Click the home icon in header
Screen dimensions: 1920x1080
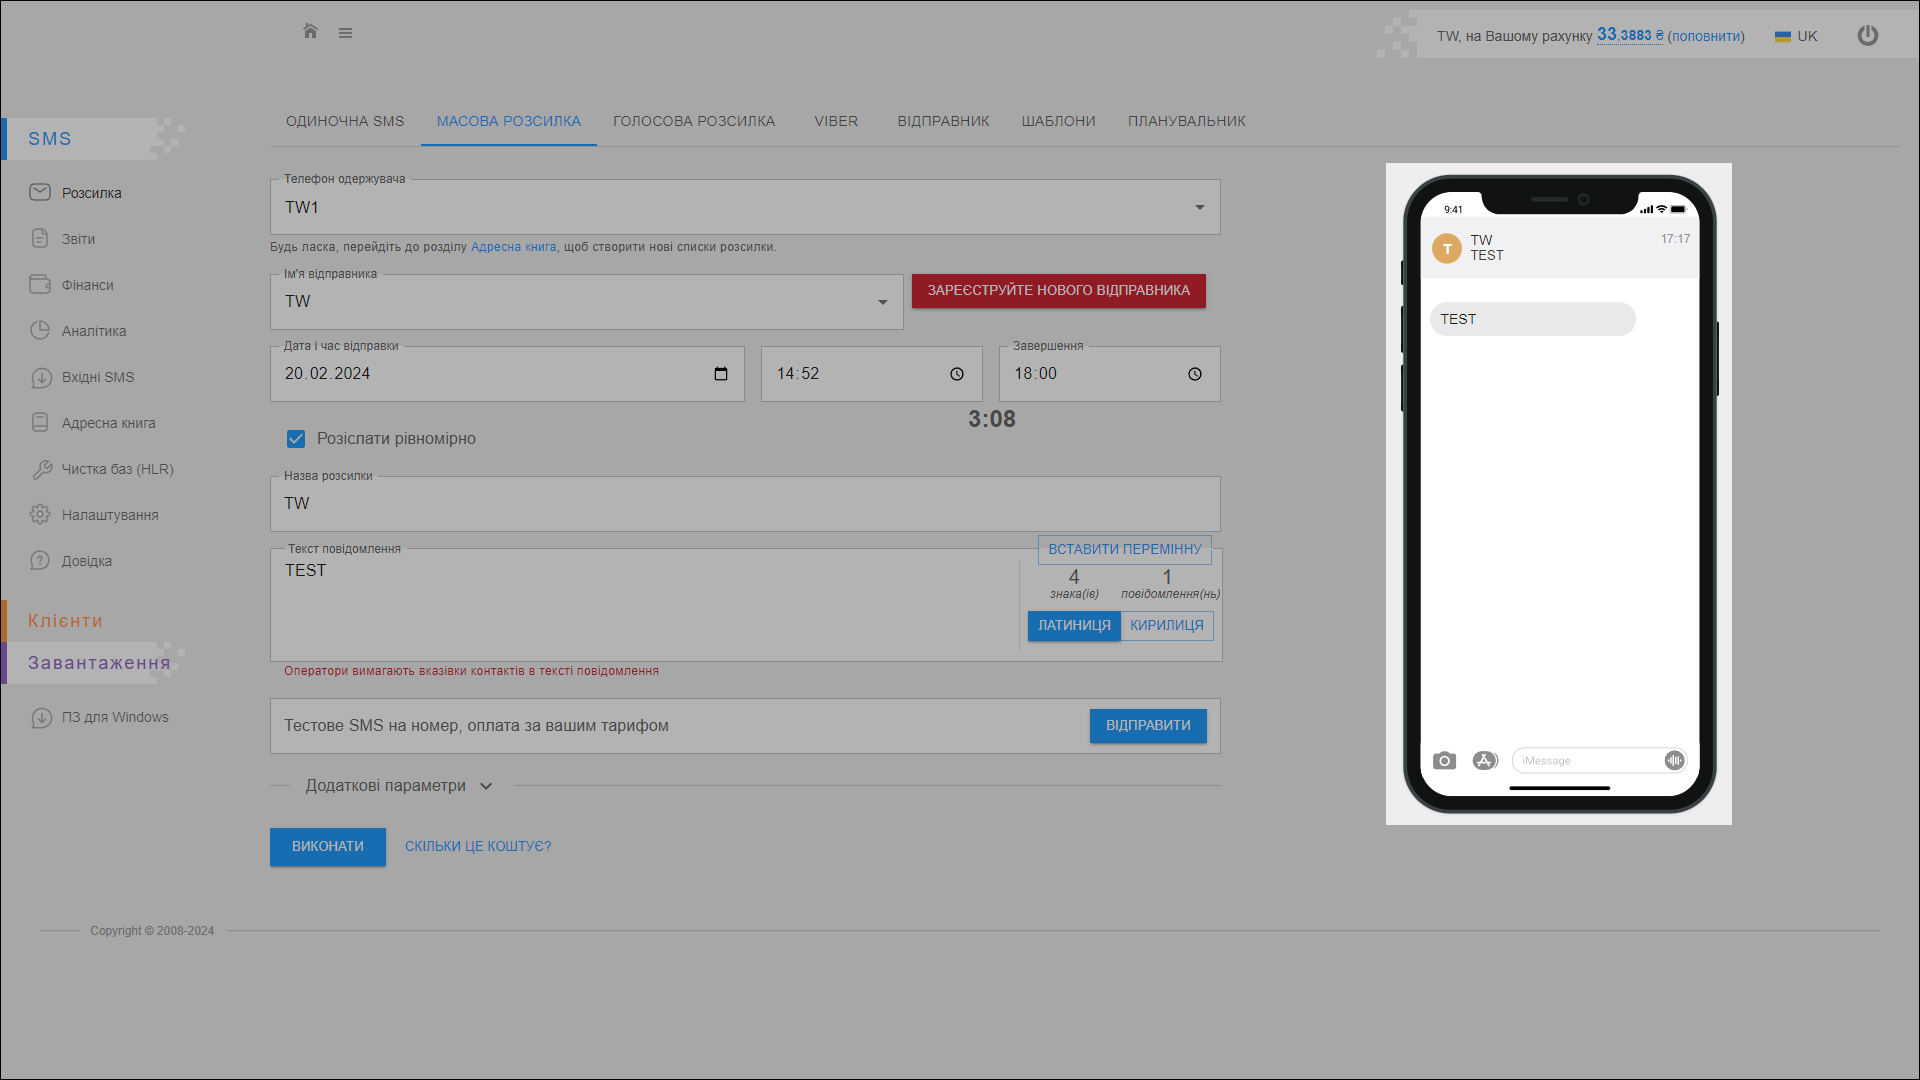[x=310, y=32]
